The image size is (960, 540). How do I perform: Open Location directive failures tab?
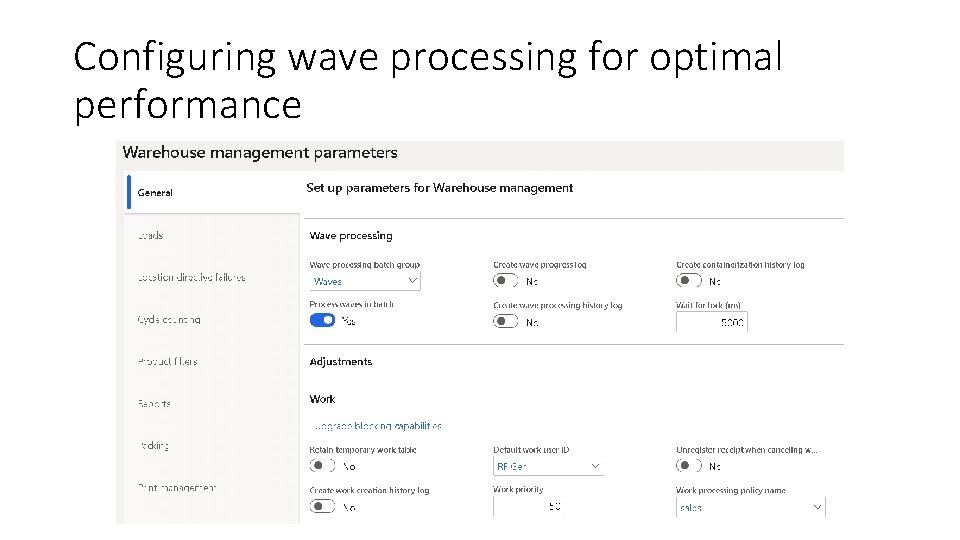pyautogui.click(x=191, y=277)
